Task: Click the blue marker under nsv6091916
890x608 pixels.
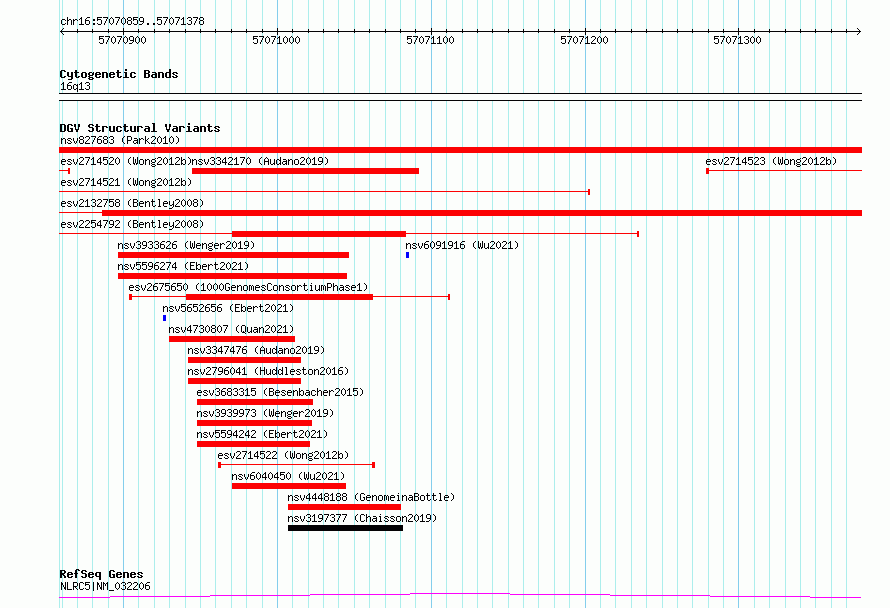Action: click(408, 255)
